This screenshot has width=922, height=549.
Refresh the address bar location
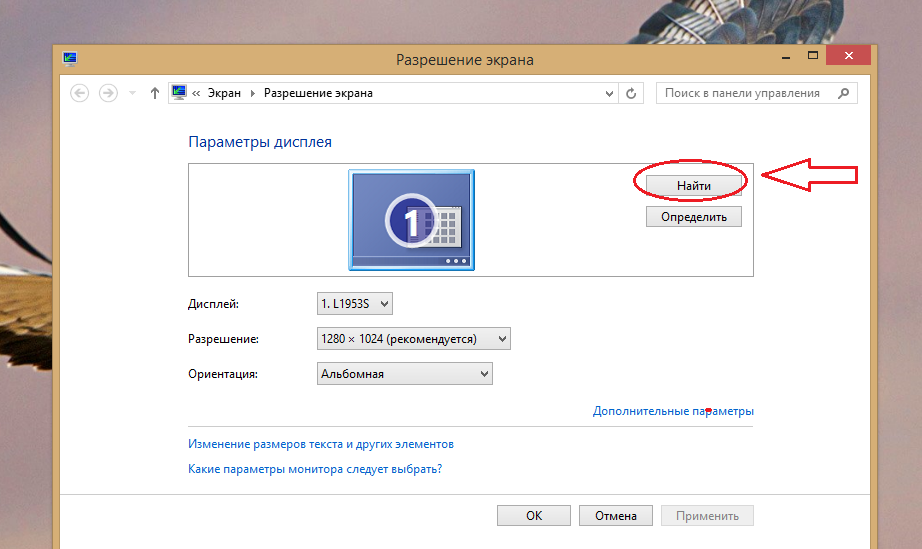[x=631, y=93]
